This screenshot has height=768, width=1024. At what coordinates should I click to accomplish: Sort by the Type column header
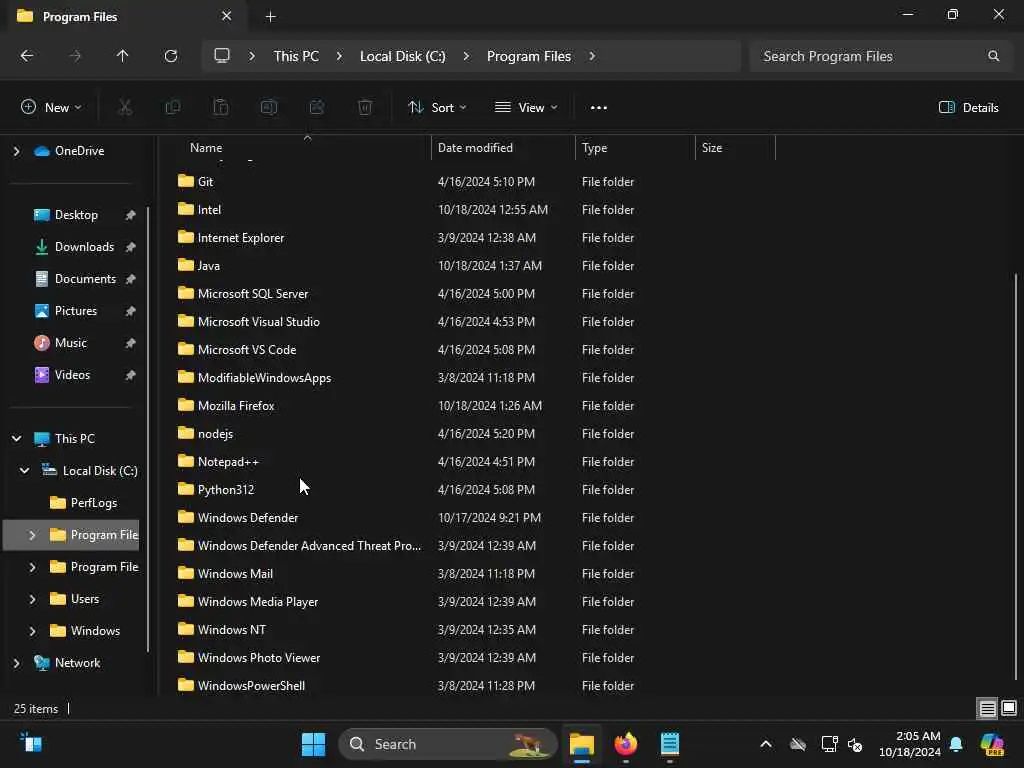click(635, 148)
